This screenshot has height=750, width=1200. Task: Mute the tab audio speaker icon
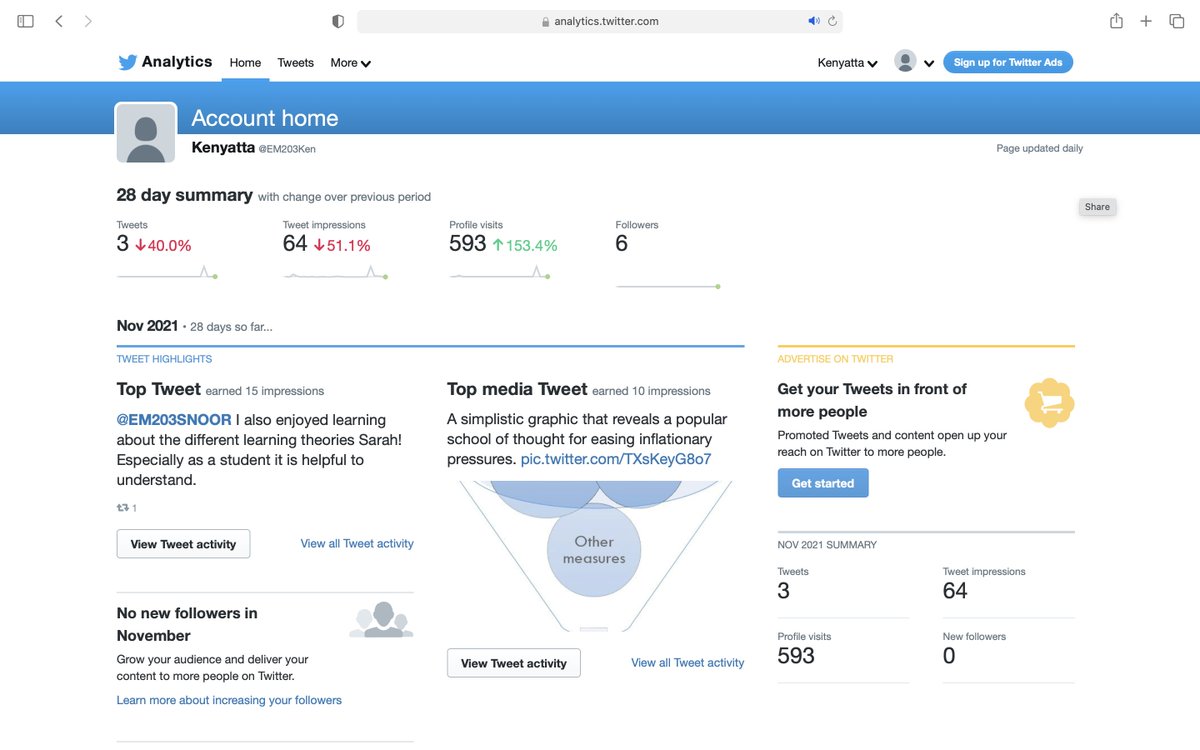[x=814, y=21]
